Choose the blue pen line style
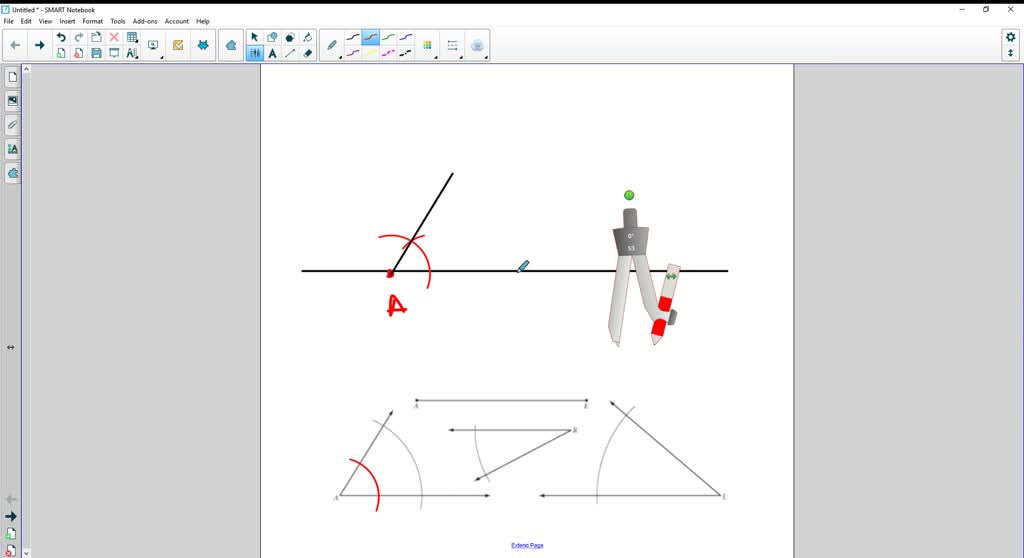 406,37
